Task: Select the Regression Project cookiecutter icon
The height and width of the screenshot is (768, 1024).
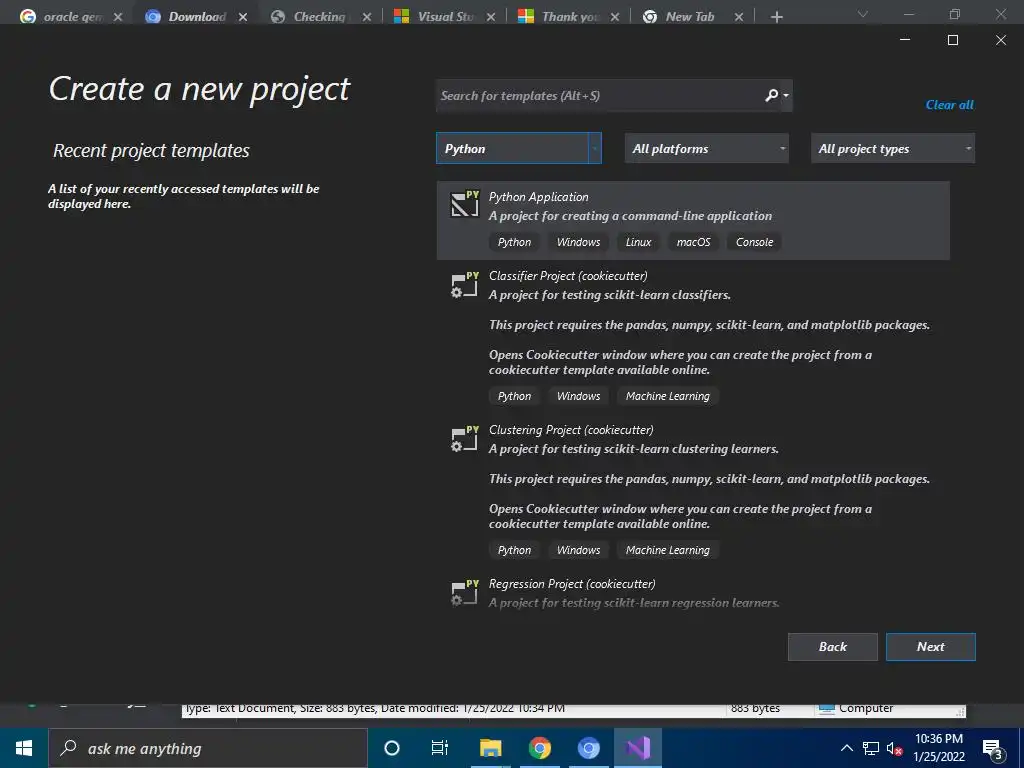Action: point(464,593)
